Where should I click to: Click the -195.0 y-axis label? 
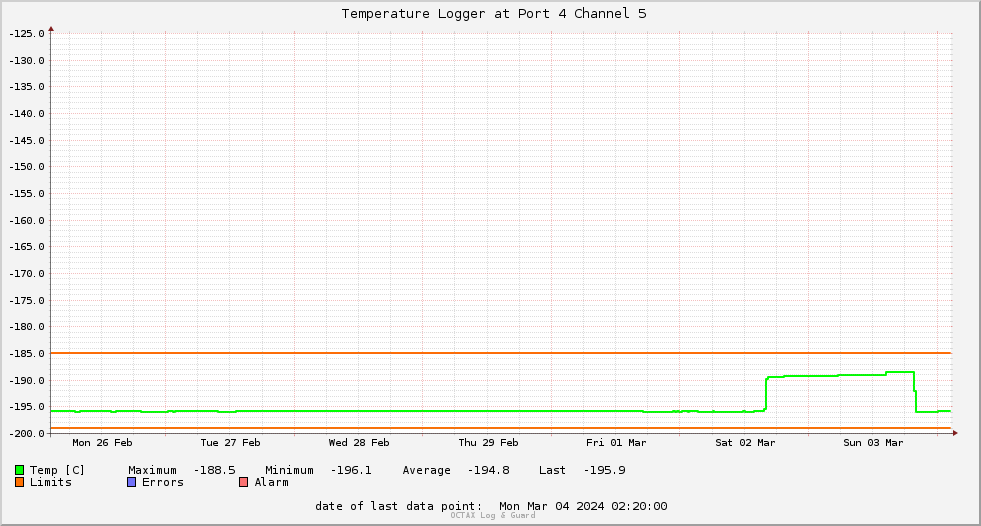pyautogui.click(x=26, y=407)
